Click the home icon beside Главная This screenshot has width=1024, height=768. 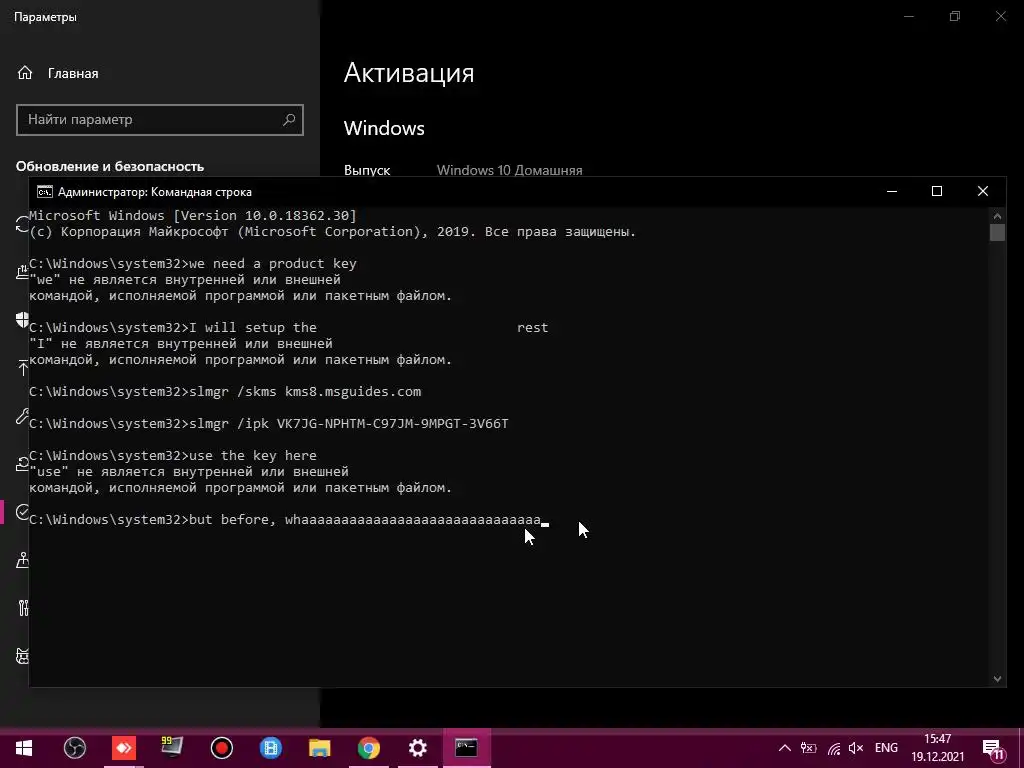25,73
